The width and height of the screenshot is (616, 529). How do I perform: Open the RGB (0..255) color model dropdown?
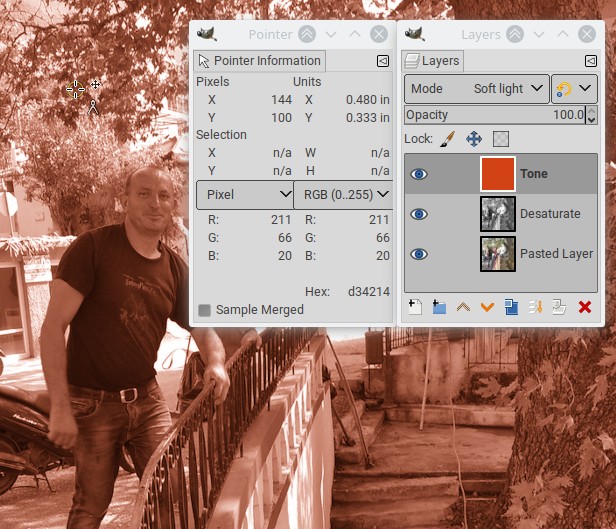343,194
